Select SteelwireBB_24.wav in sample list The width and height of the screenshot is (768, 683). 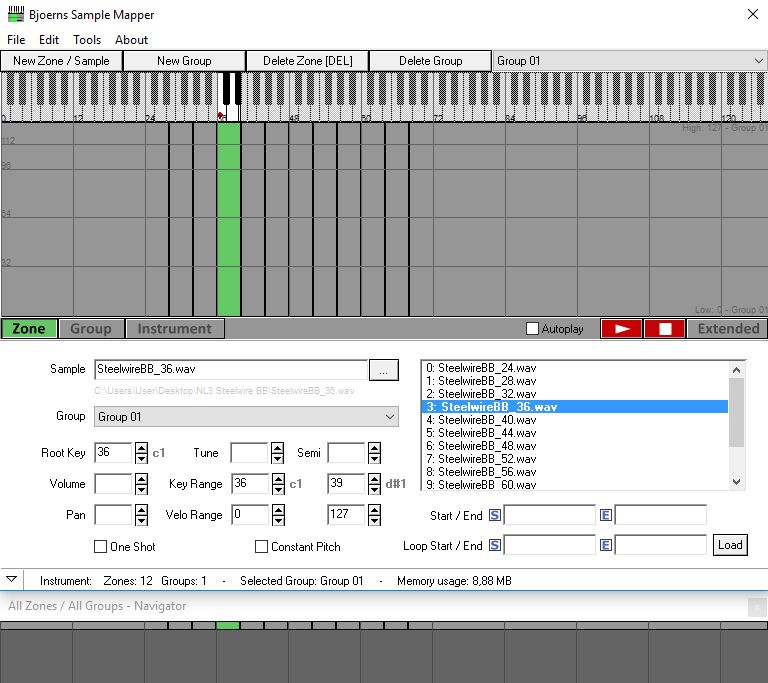pos(574,368)
